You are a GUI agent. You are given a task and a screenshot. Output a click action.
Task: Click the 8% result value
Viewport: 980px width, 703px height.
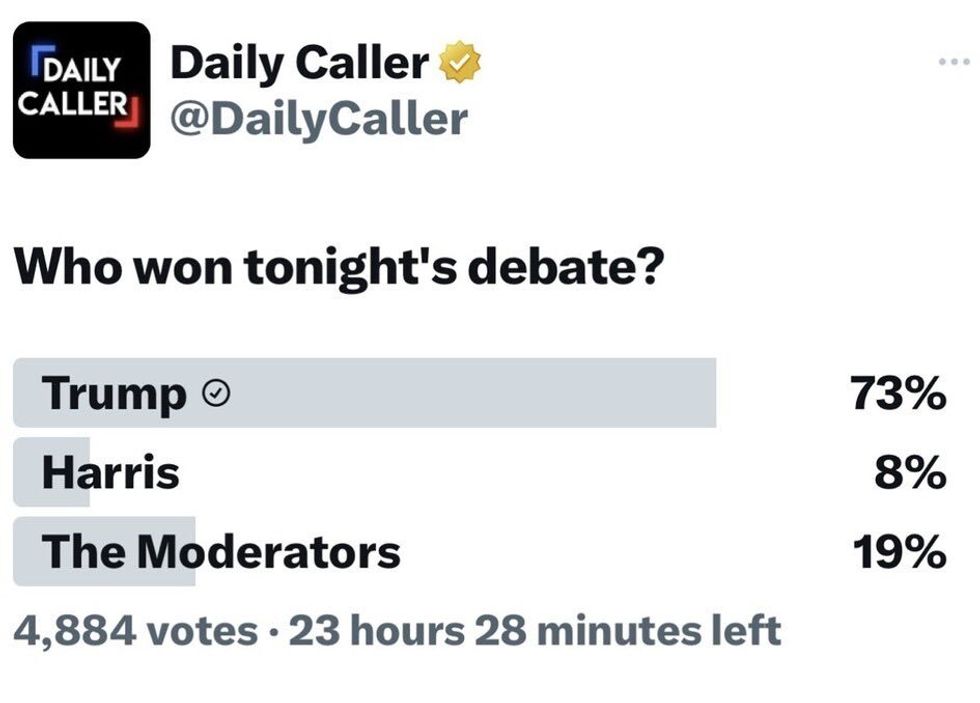[912, 473]
